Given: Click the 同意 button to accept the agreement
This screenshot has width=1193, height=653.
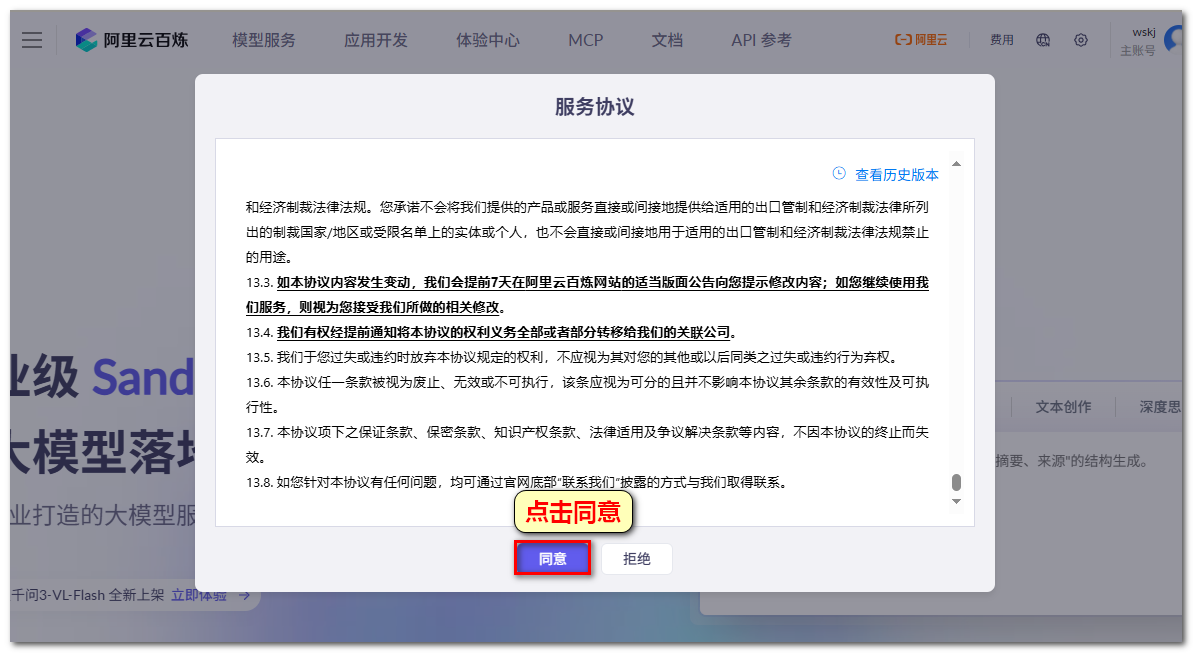Looking at the screenshot, I should [x=552, y=559].
